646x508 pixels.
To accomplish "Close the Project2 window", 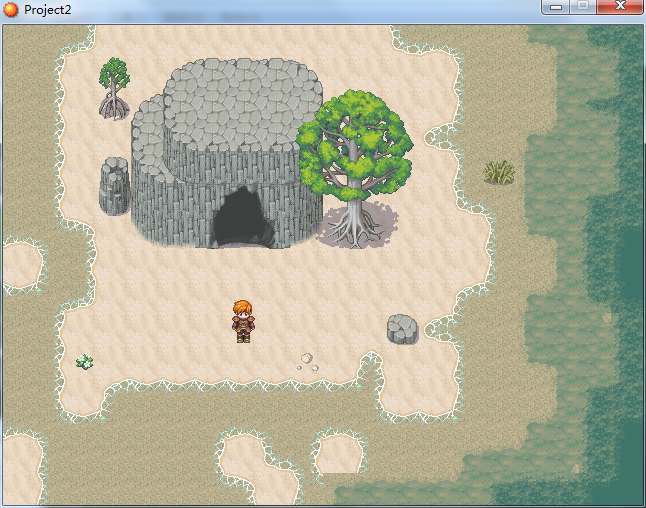I will pos(620,6).
